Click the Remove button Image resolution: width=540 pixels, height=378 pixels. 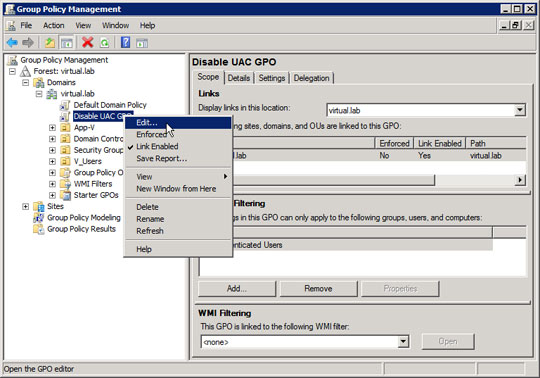tap(319, 288)
